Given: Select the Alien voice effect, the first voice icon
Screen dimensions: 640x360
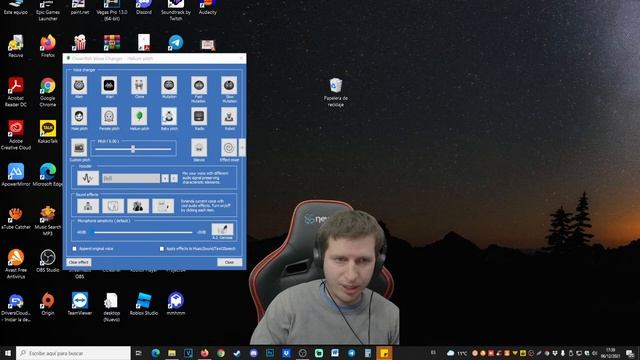Looking at the screenshot, I should coord(79,86).
